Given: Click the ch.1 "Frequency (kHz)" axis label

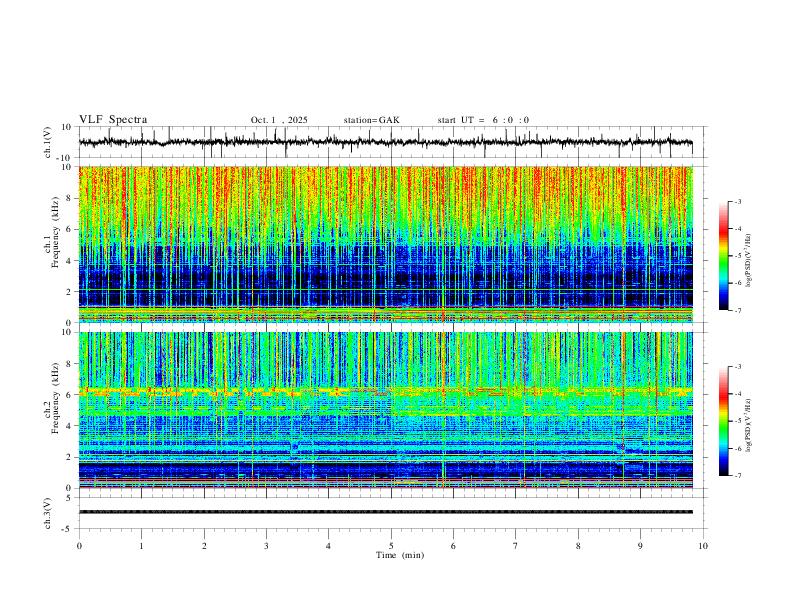Looking at the screenshot, I should pos(56,233).
